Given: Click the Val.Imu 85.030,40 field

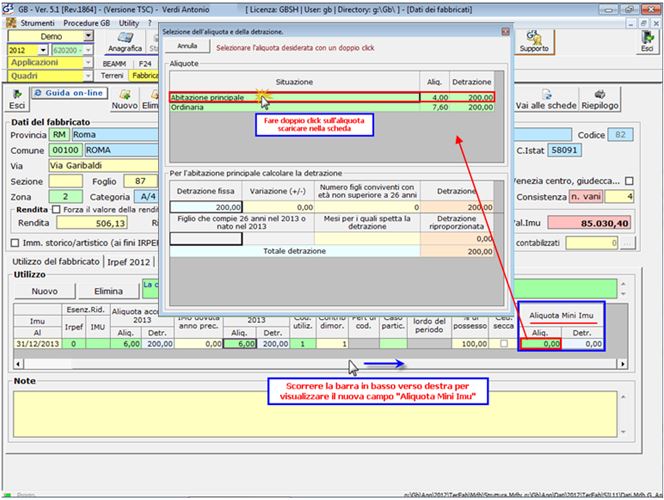Looking at the screenshot, I should coord(589,223).
